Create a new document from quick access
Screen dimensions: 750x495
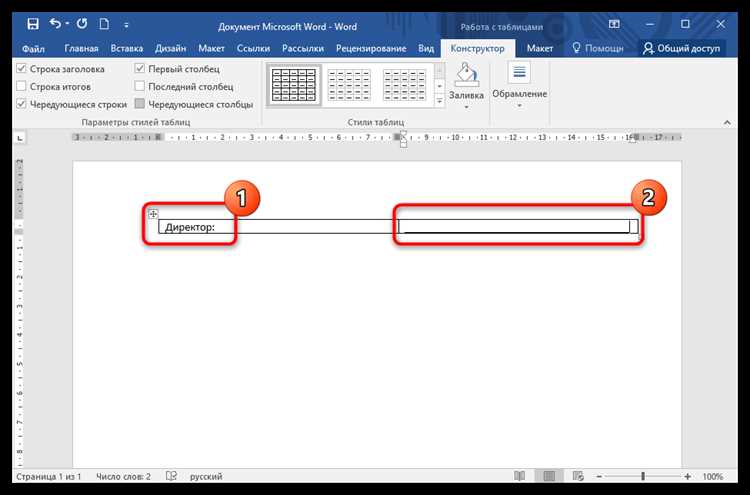[x=104, y=24]
